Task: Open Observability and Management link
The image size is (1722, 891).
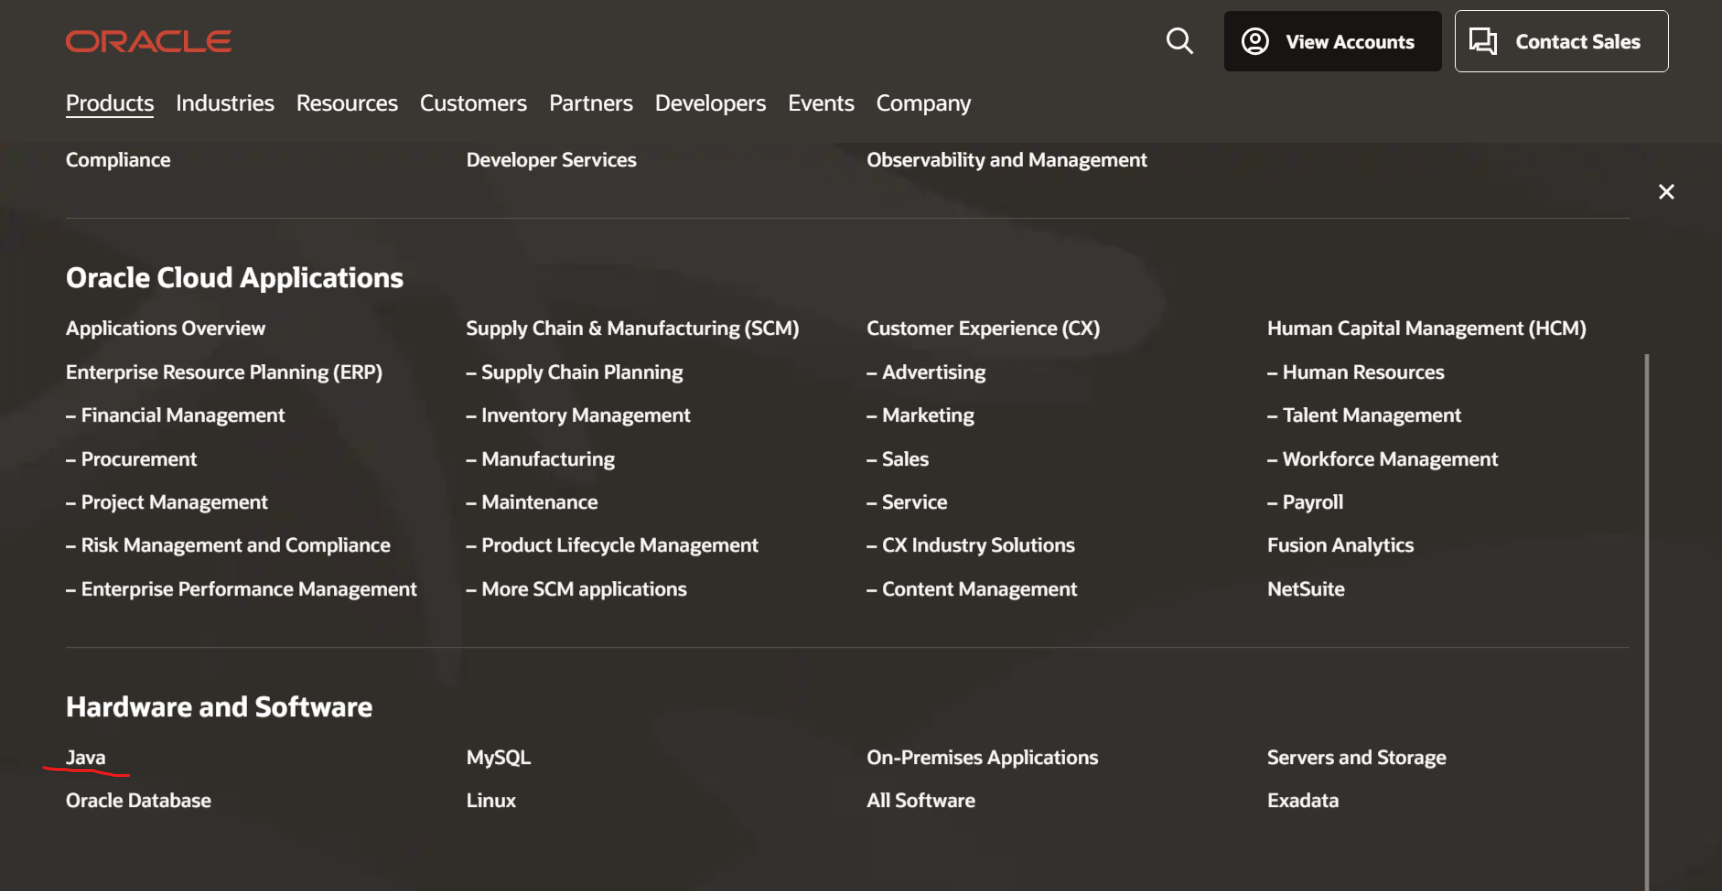Action: pyautogui.click(x=1006, y=160)
